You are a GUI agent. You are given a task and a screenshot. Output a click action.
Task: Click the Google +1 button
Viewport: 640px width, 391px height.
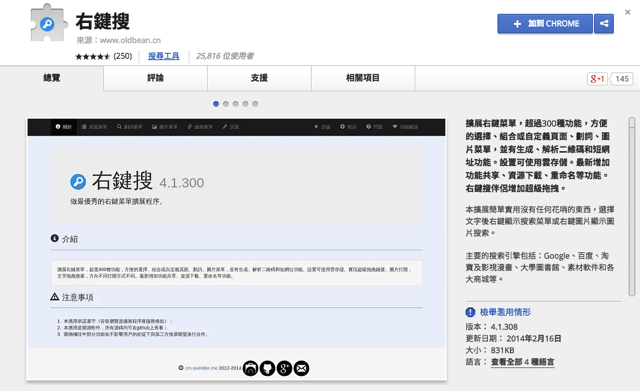pyautogui.click(x=597, y=79)
